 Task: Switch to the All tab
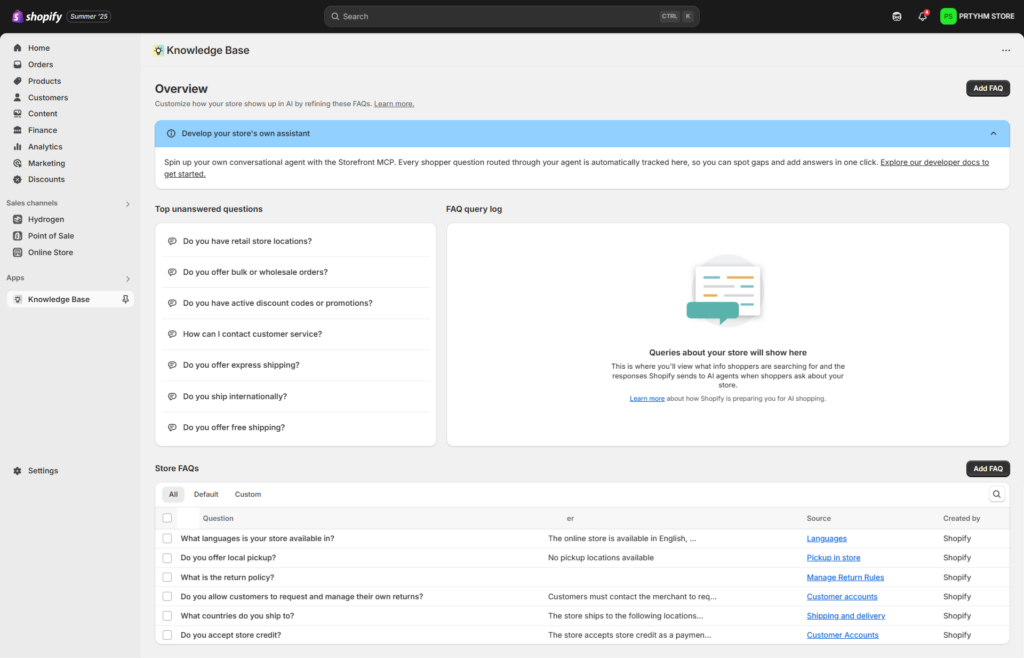173,494
